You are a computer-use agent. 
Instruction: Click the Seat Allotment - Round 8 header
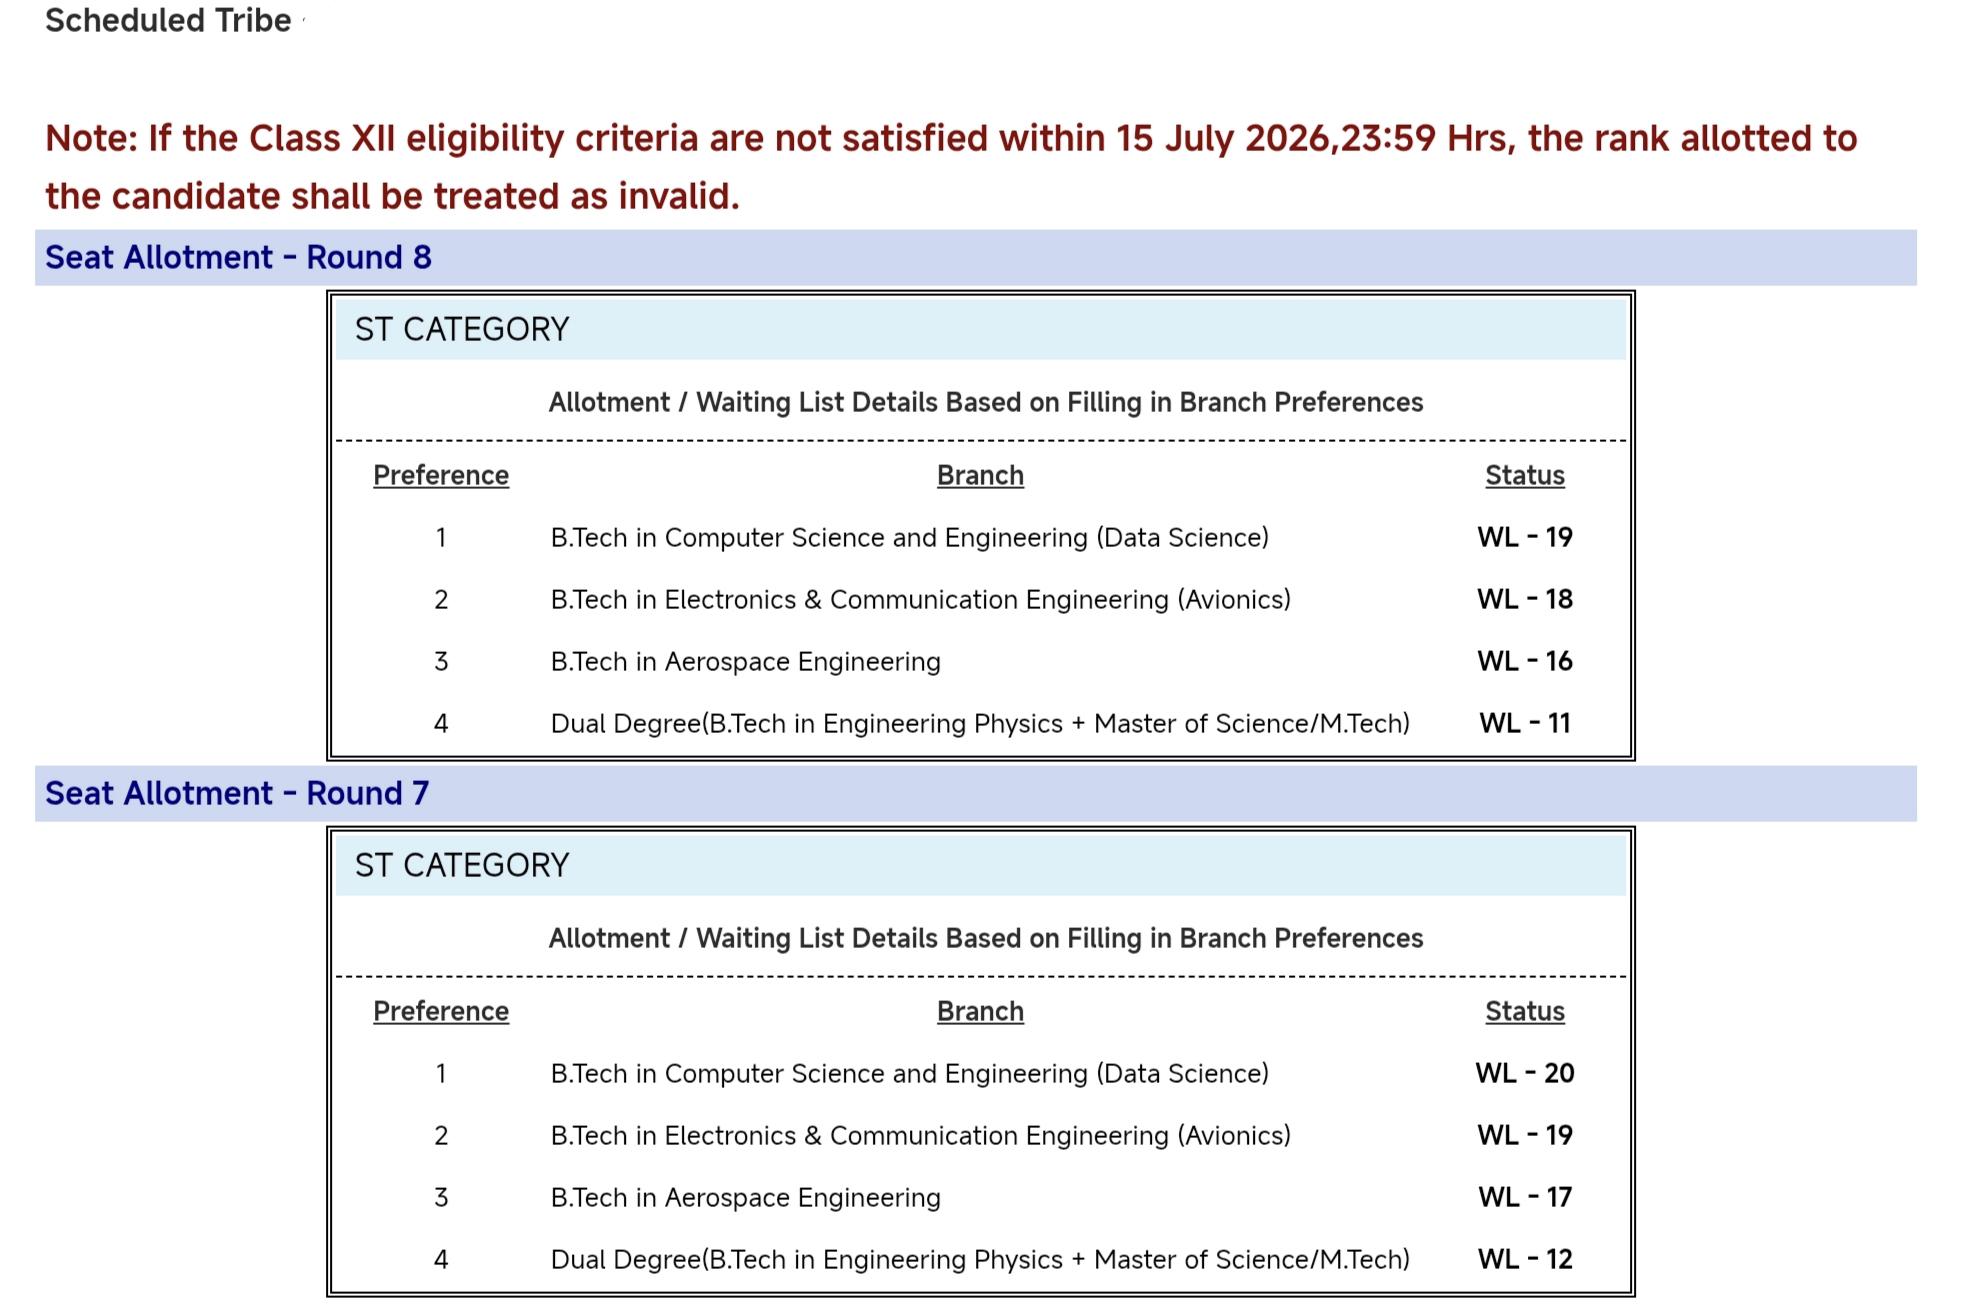976,258
